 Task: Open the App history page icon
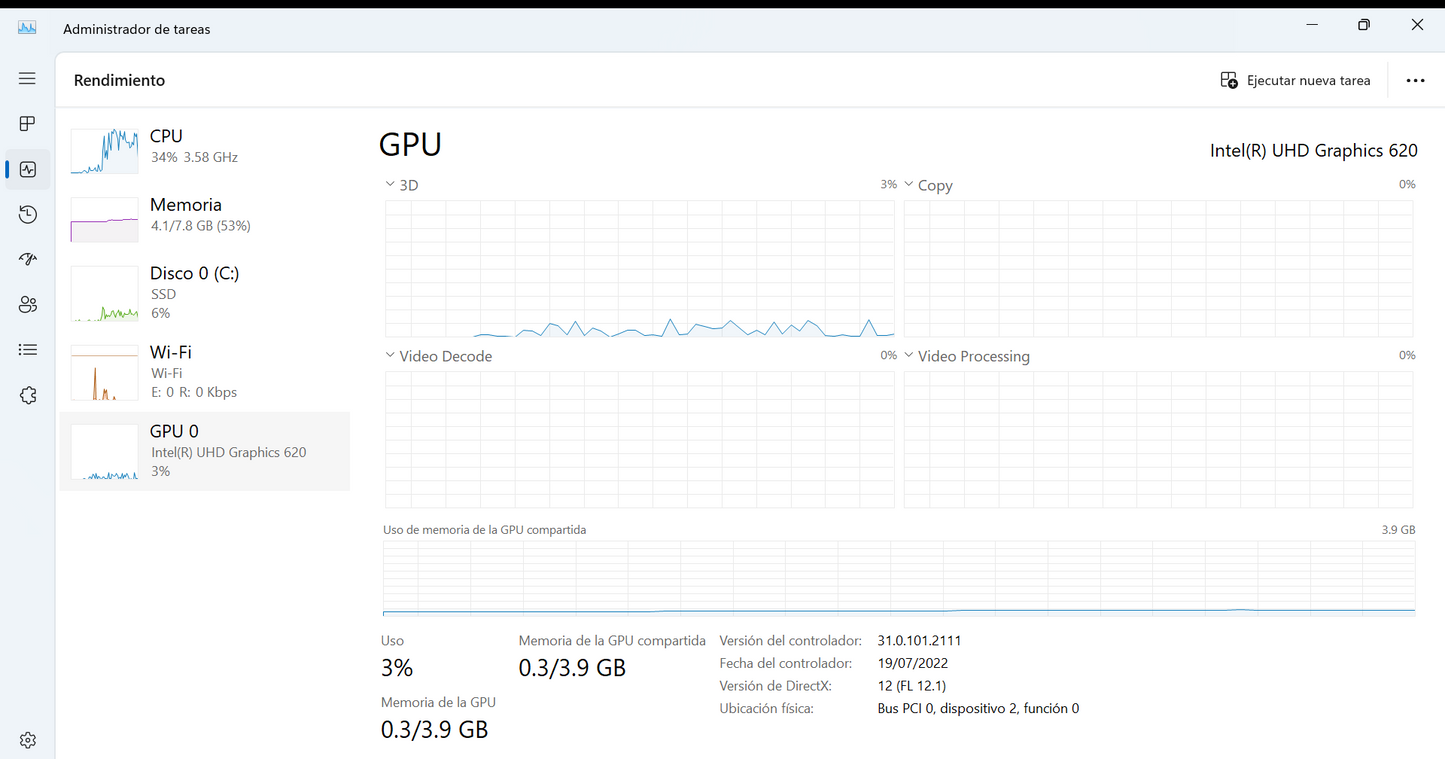pyautogui.click(x=27, y=215)
